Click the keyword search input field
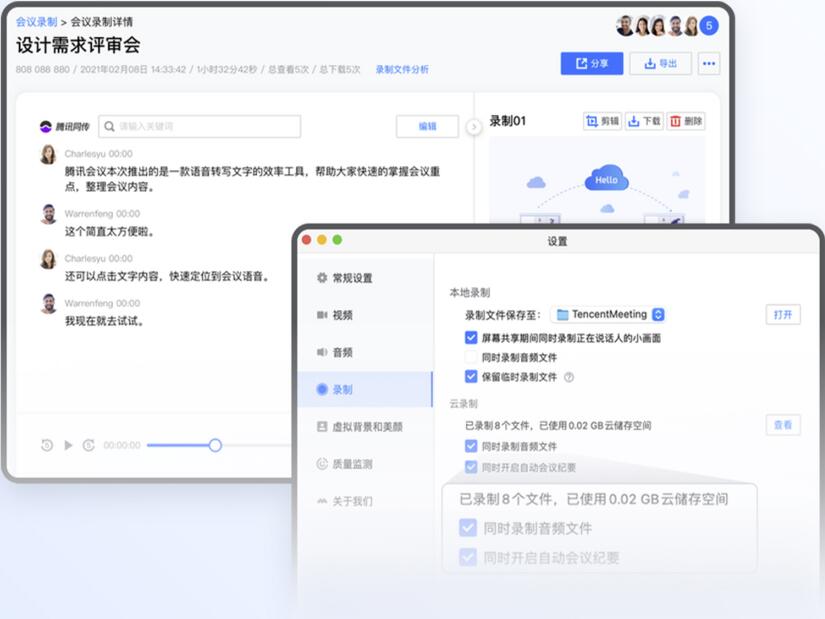 [x=199, y=126]
